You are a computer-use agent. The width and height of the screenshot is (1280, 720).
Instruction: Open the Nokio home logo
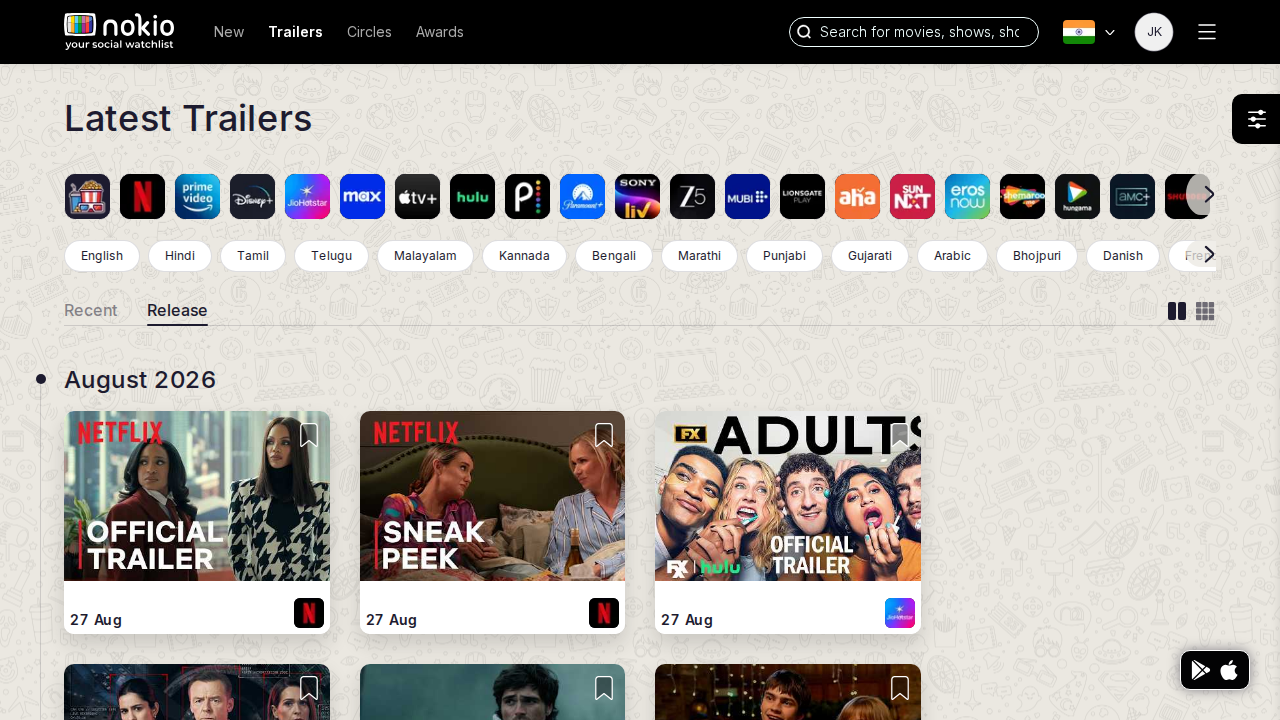[x=119, y=31]
